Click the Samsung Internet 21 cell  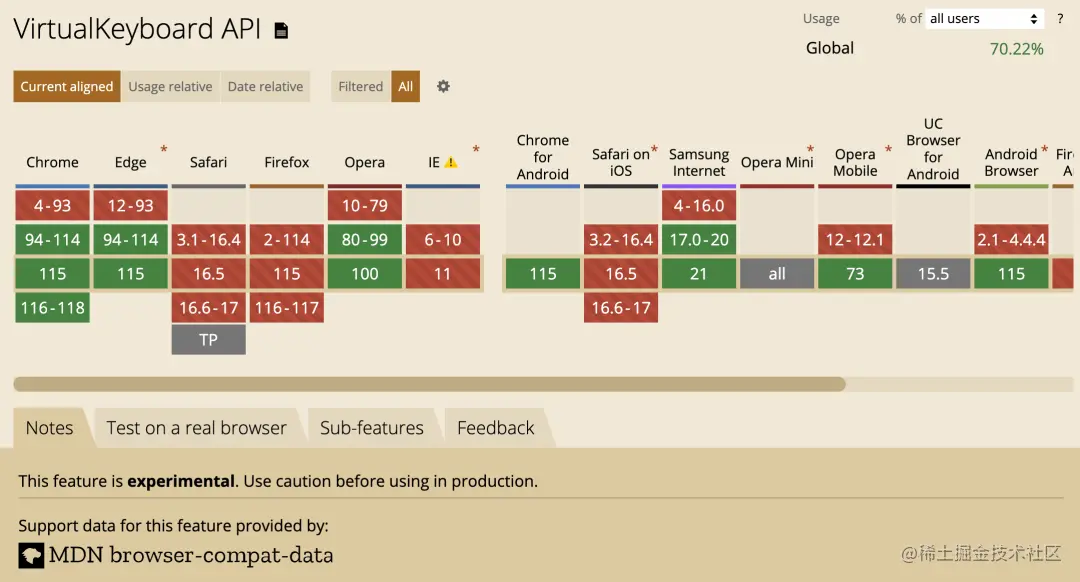coord(699,273)
